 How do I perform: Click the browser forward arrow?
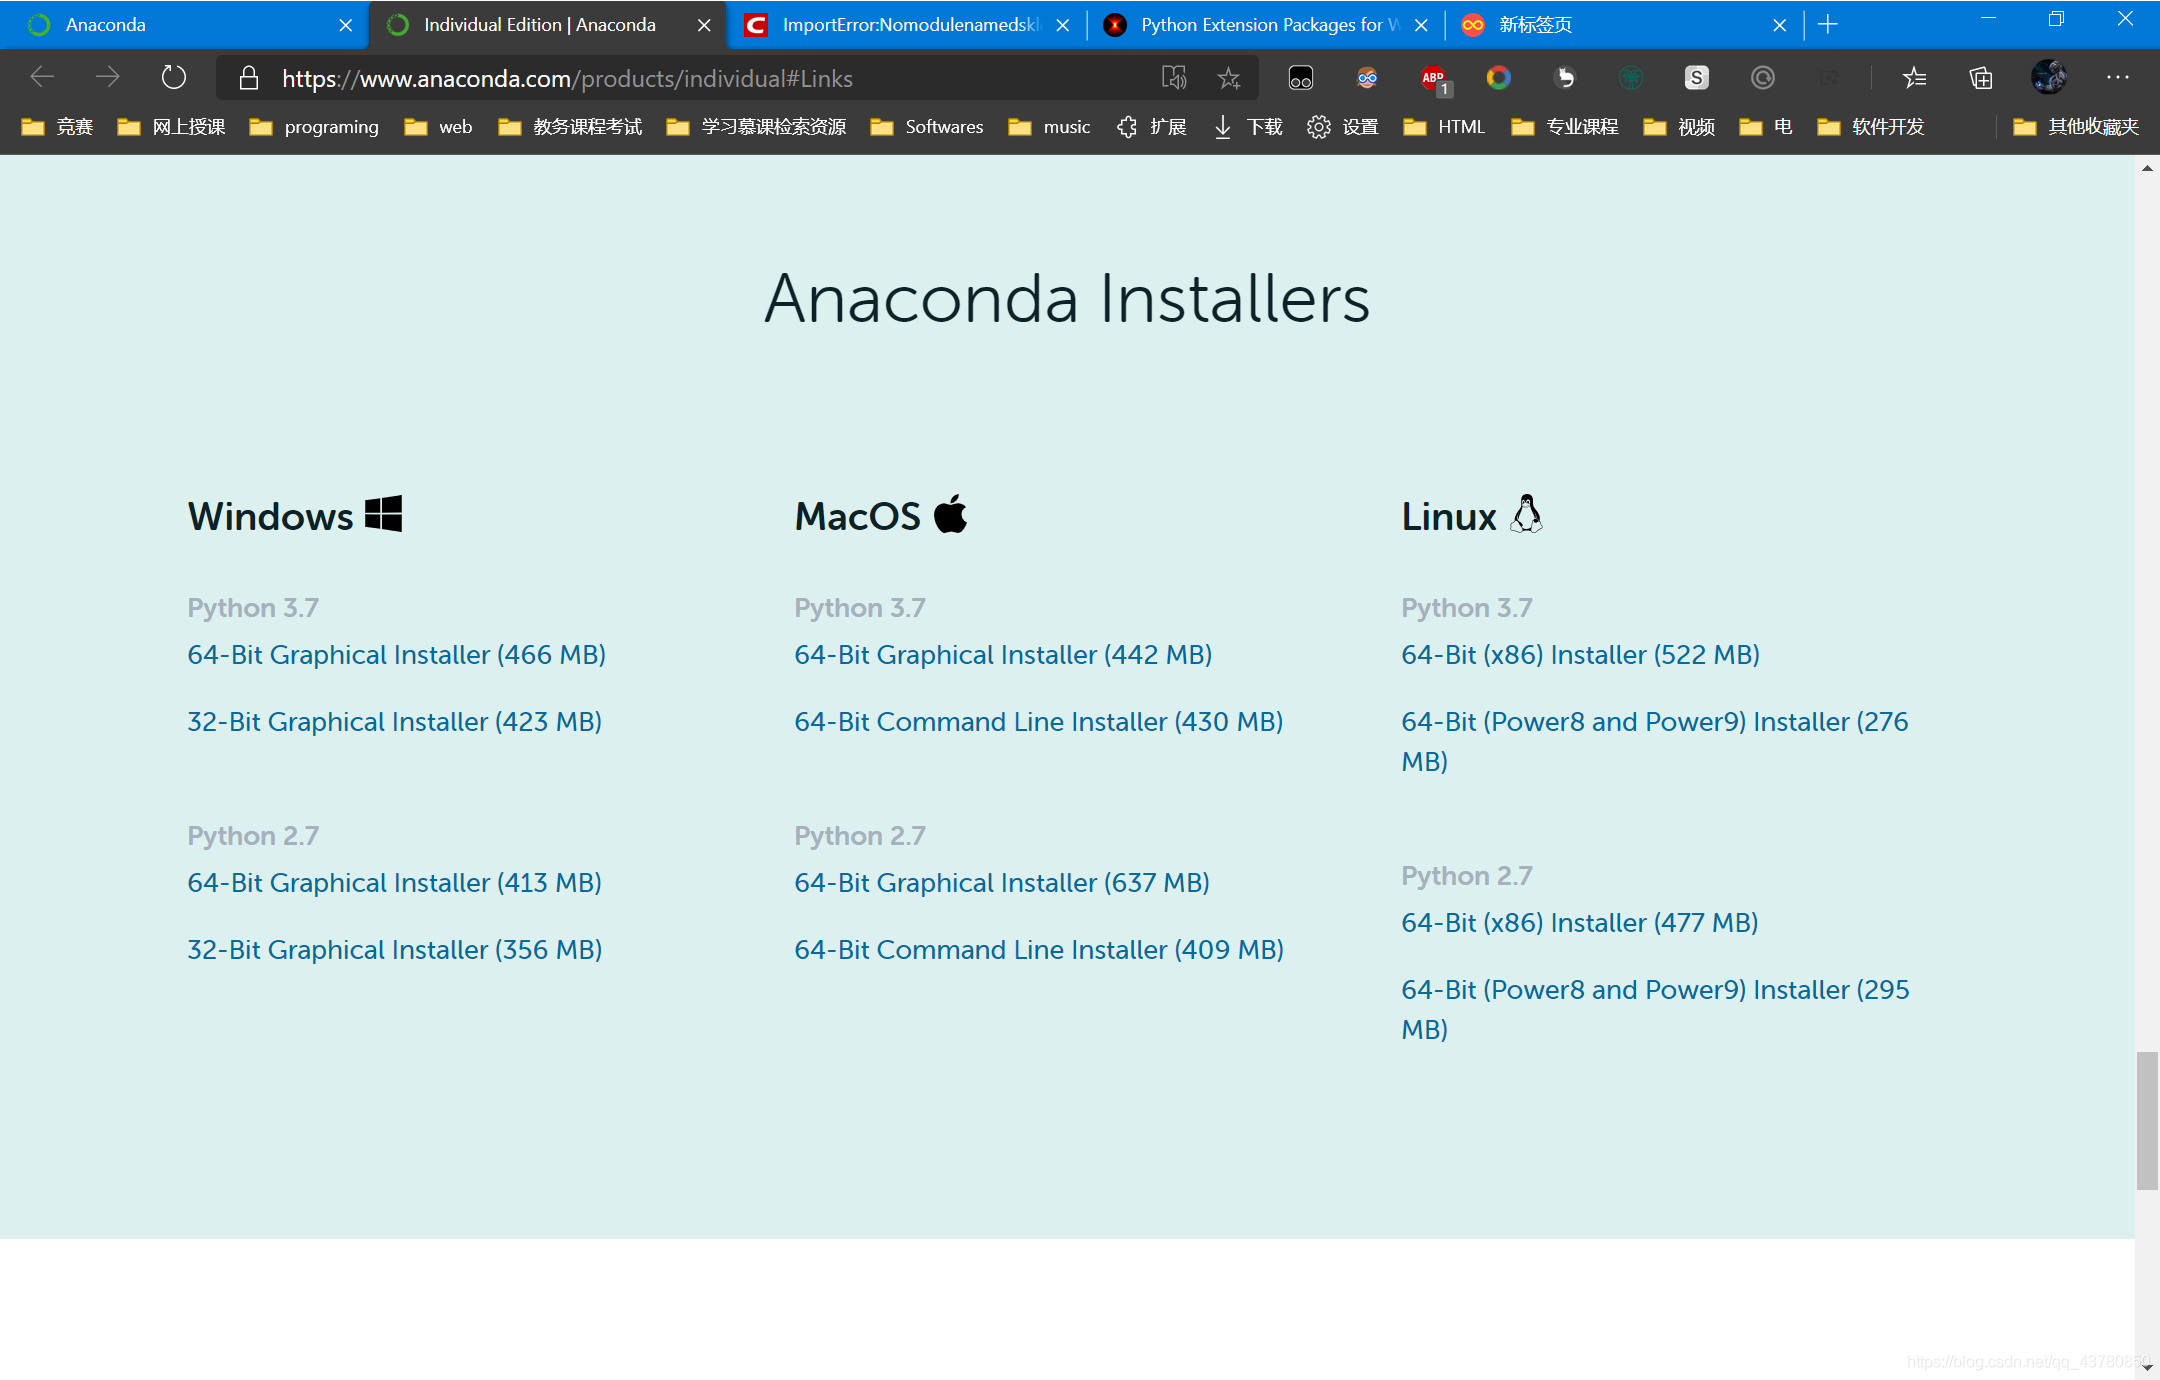(x=107, y=77)
